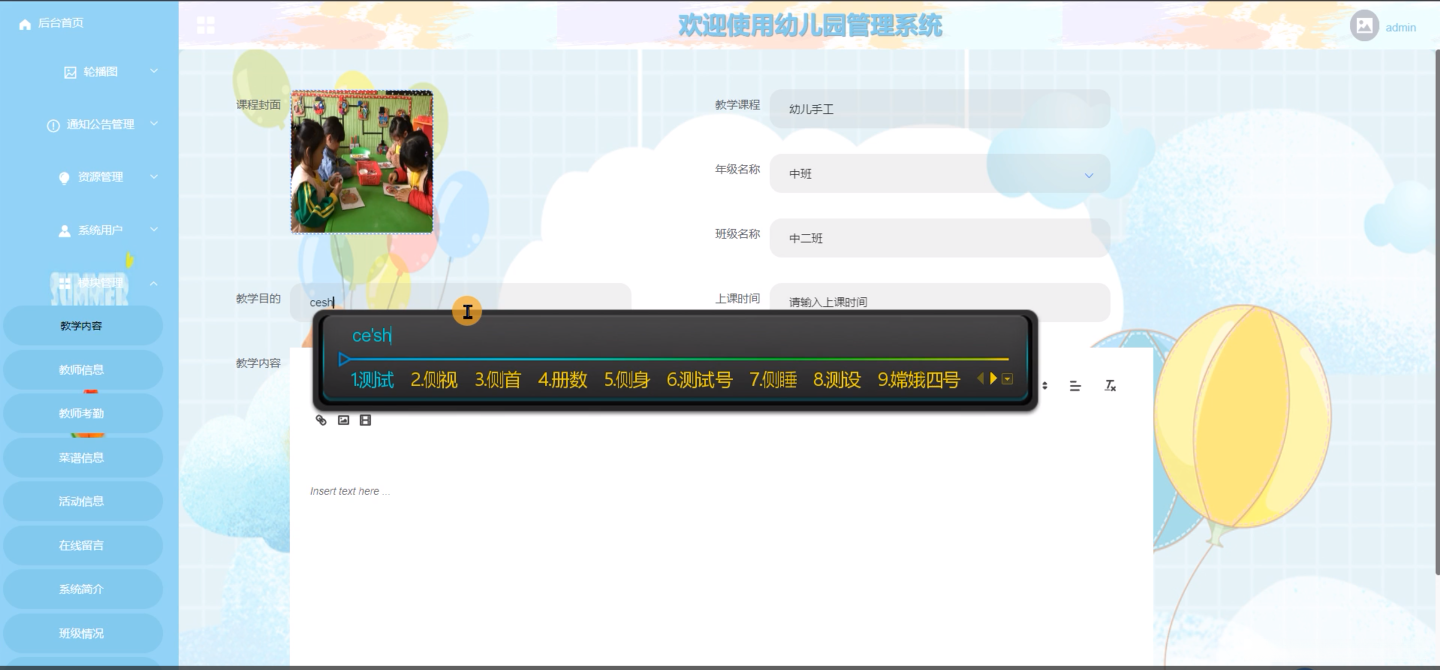Click the admin username link

1400,27
